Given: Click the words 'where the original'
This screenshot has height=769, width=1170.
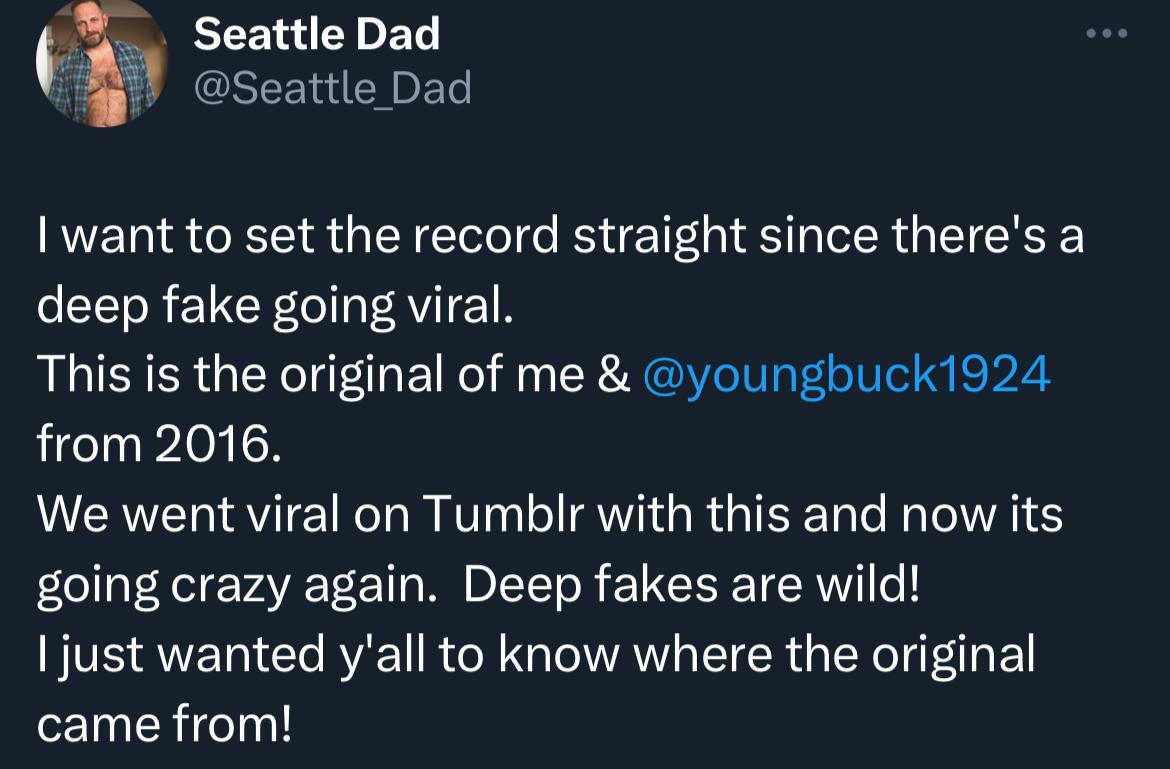Looking at the screenshot, I should pos(835,655).
